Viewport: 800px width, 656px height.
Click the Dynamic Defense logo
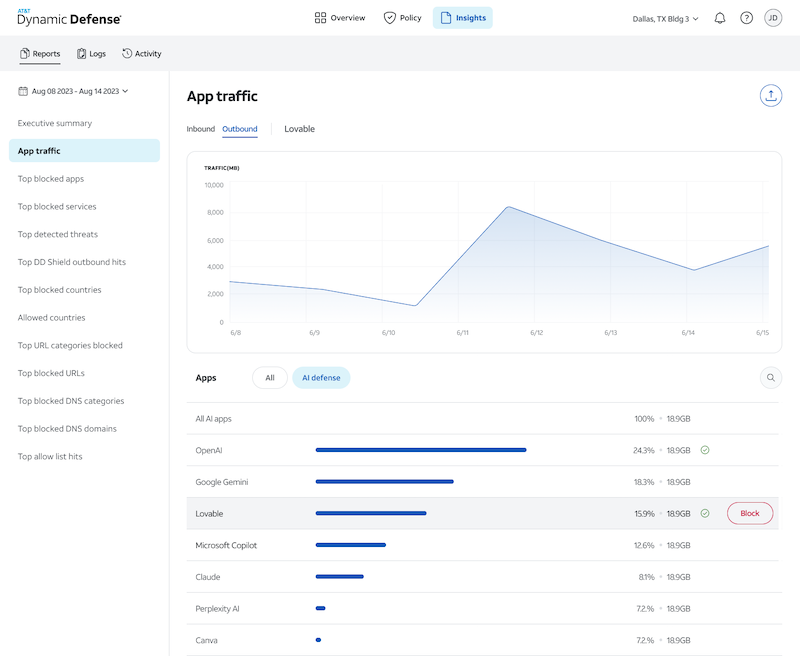coord(69,18)
